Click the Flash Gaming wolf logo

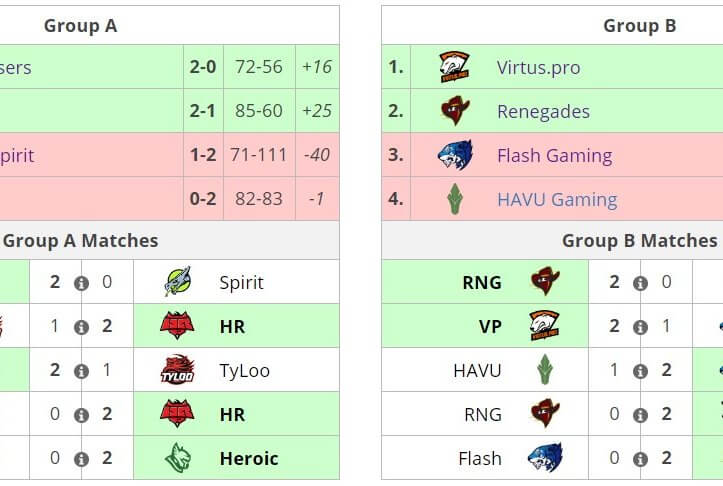tap(454, 155)
